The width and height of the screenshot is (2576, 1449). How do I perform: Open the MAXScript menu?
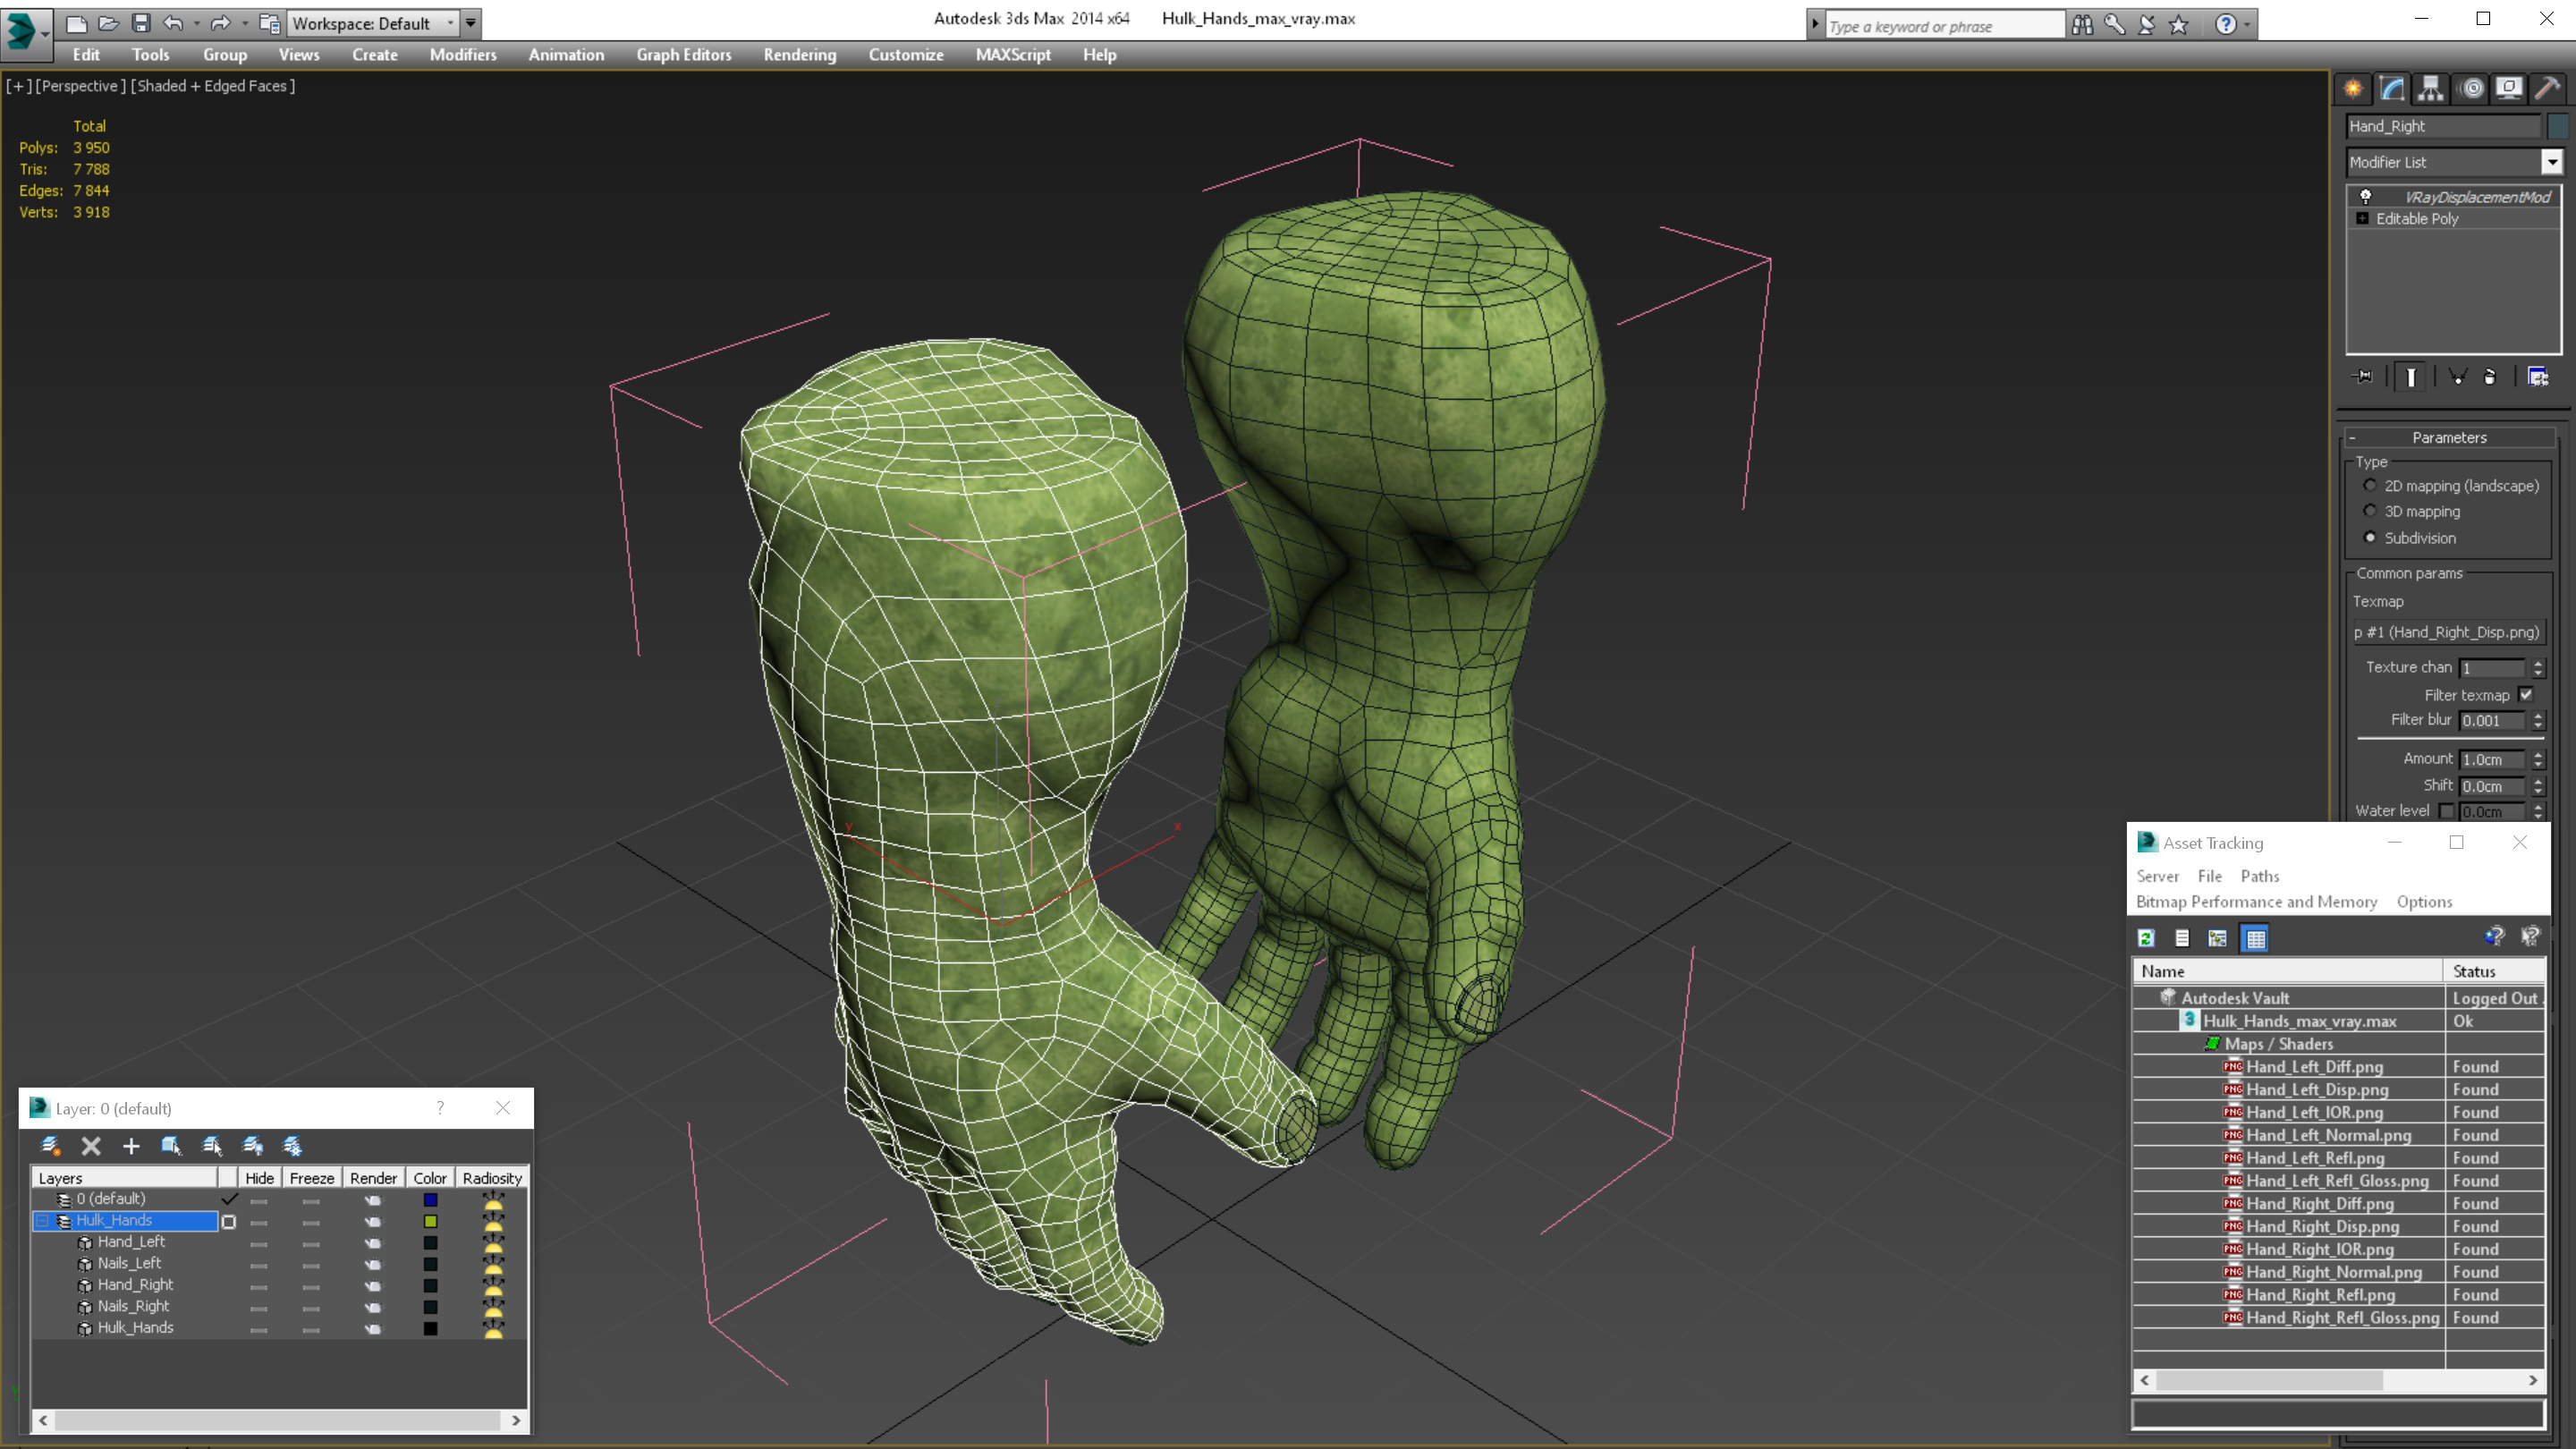coord(1013,55)
